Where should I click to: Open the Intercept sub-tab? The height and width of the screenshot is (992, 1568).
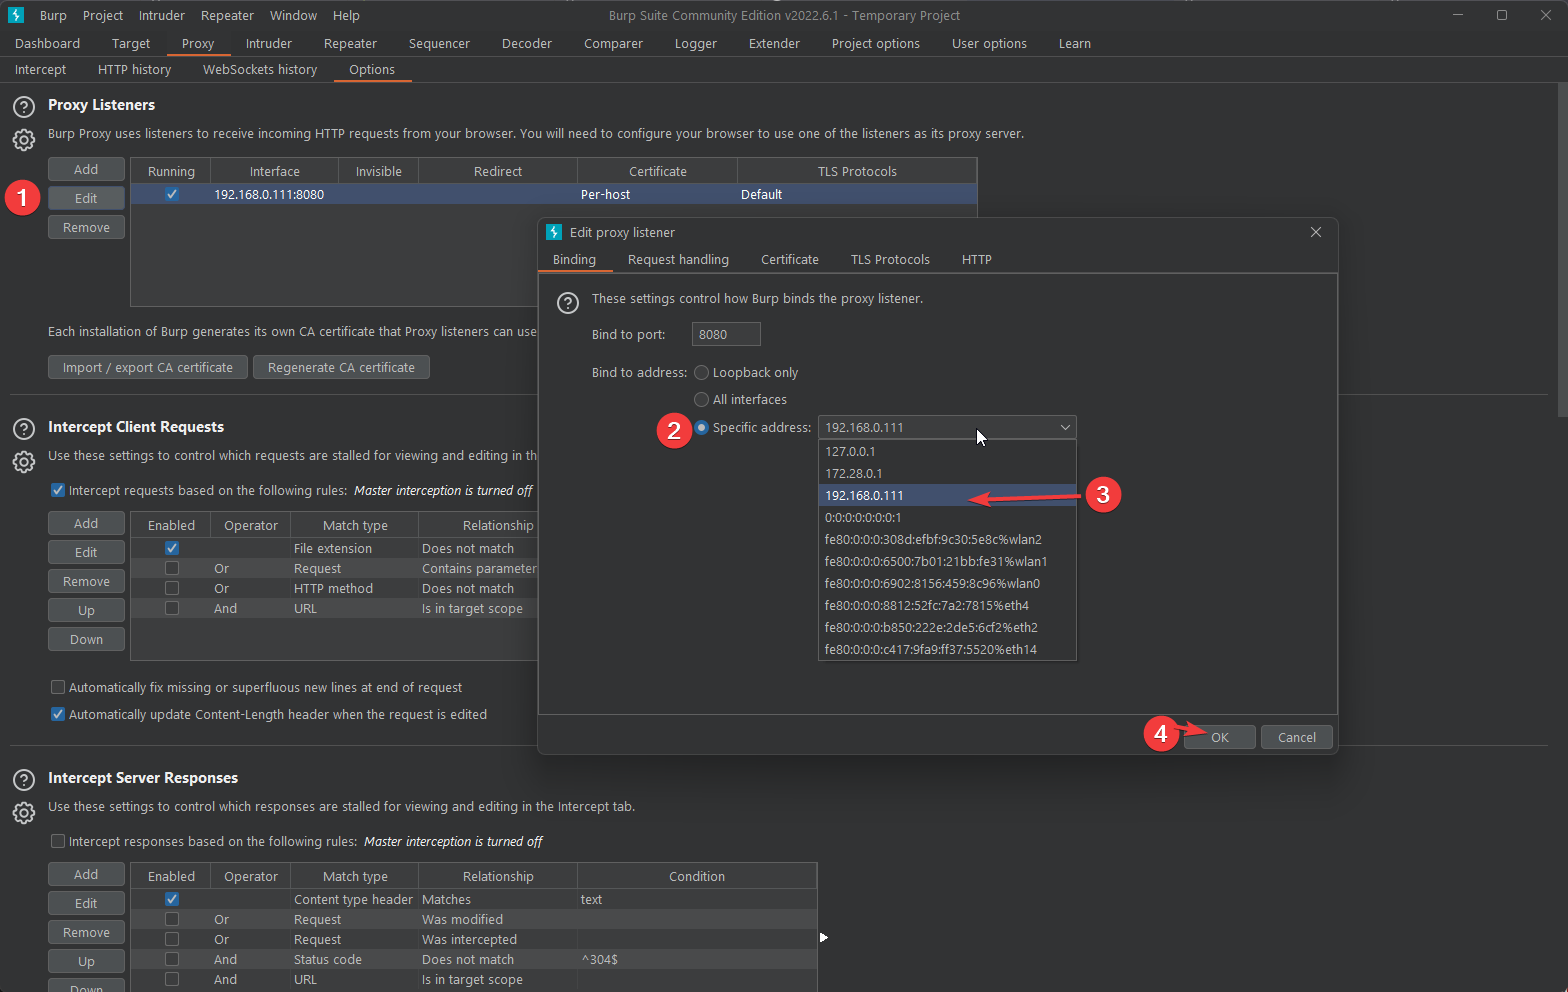(x=40, y=69)
